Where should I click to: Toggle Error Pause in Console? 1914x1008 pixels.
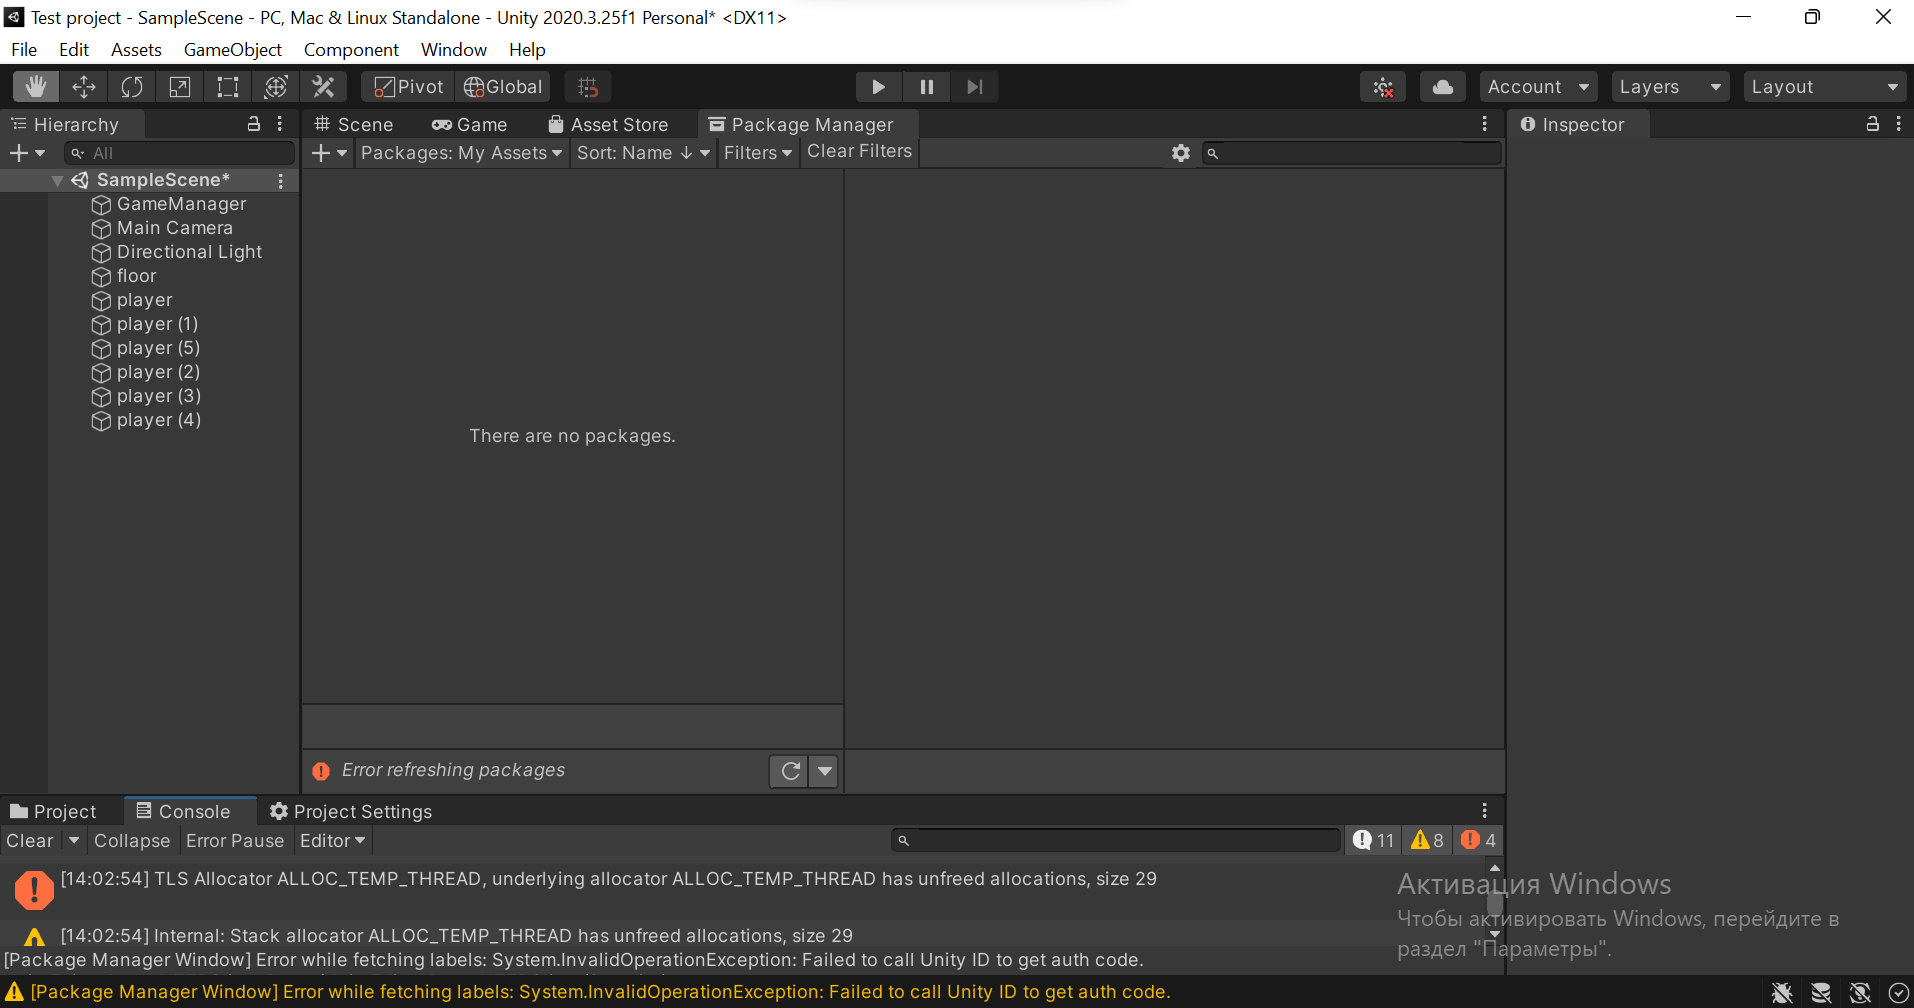(x=235, y=841)
